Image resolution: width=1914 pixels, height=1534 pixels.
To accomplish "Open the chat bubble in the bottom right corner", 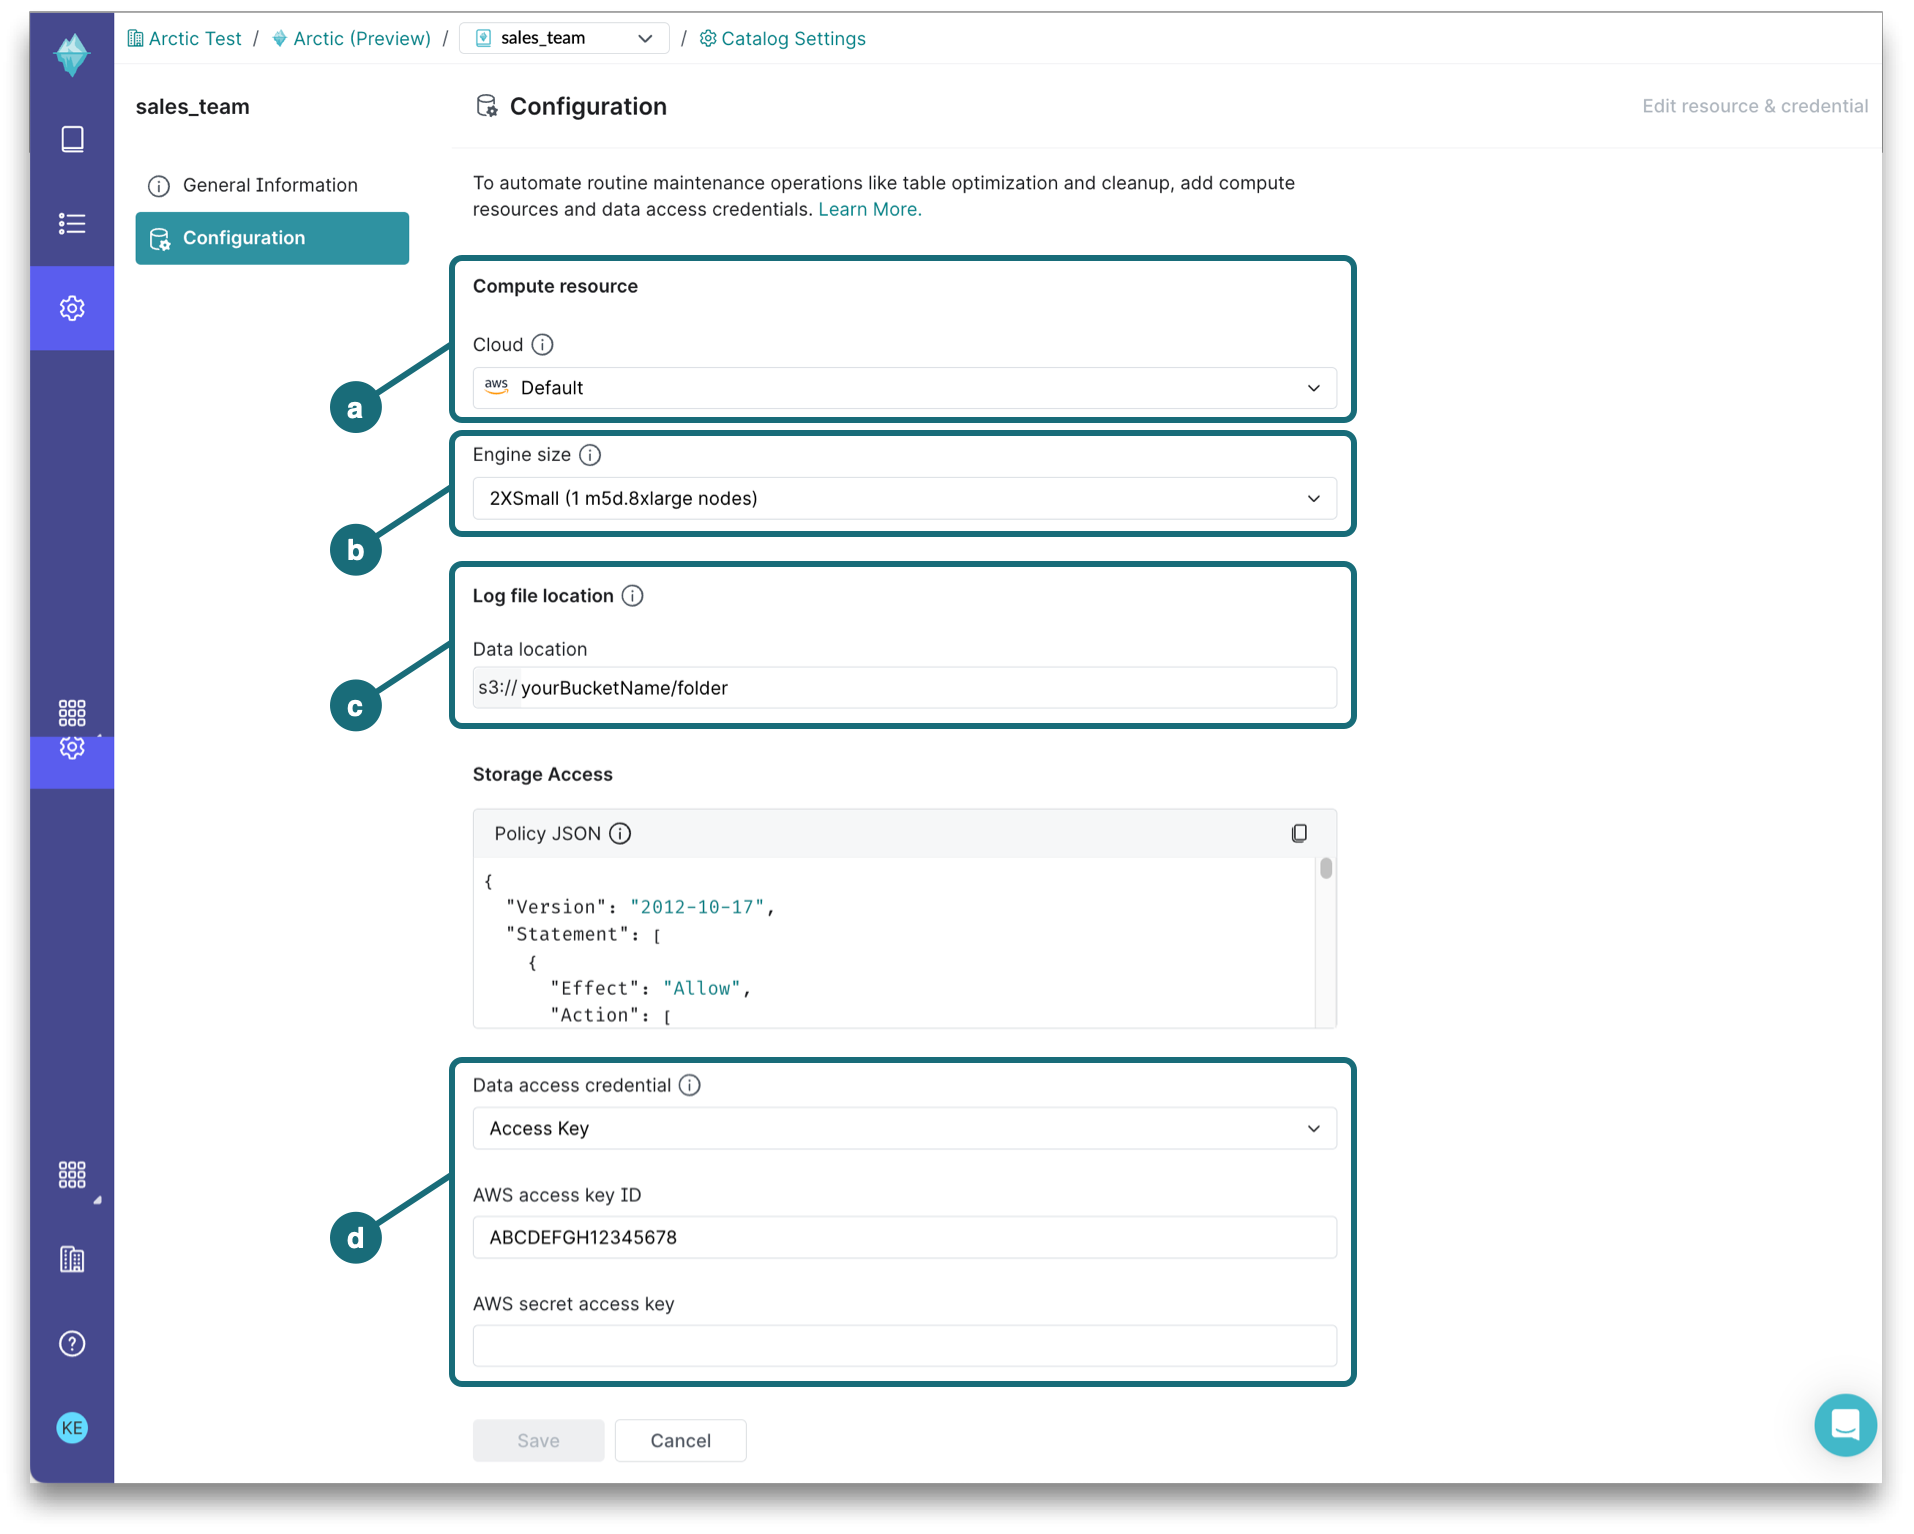I will (x=1845, y=1425).
